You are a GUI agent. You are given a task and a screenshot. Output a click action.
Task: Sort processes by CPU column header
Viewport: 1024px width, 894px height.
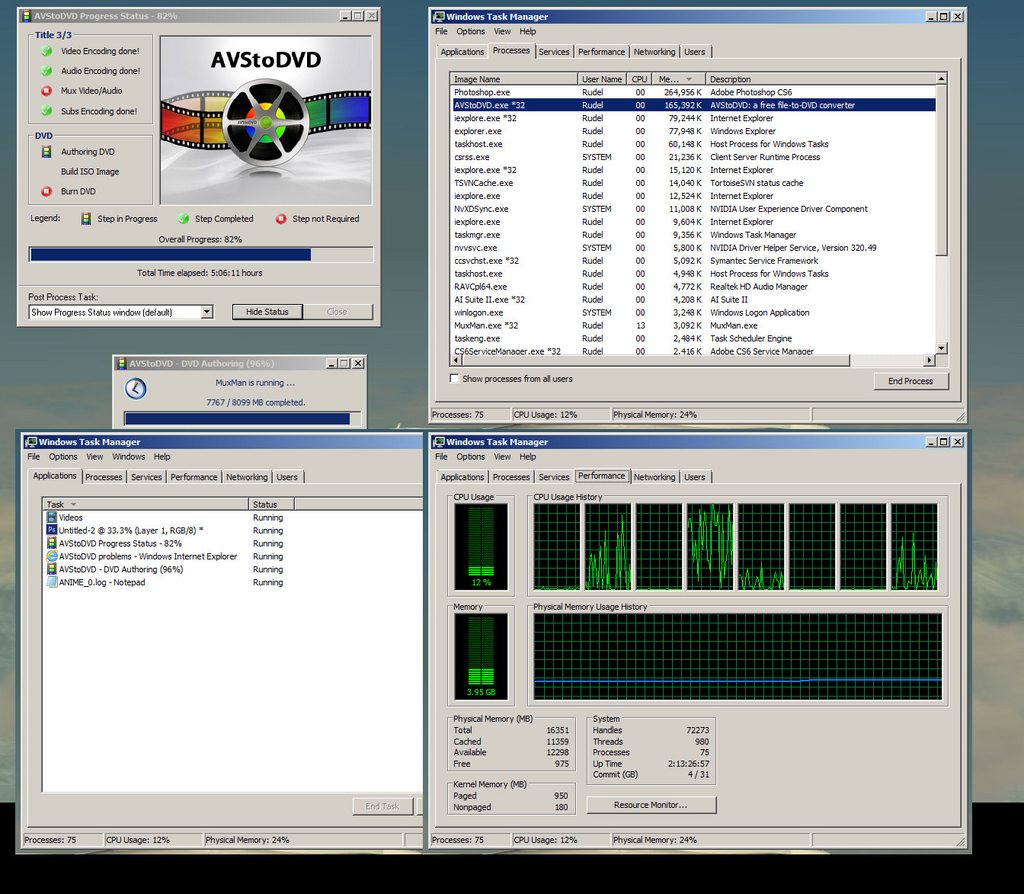639,79
